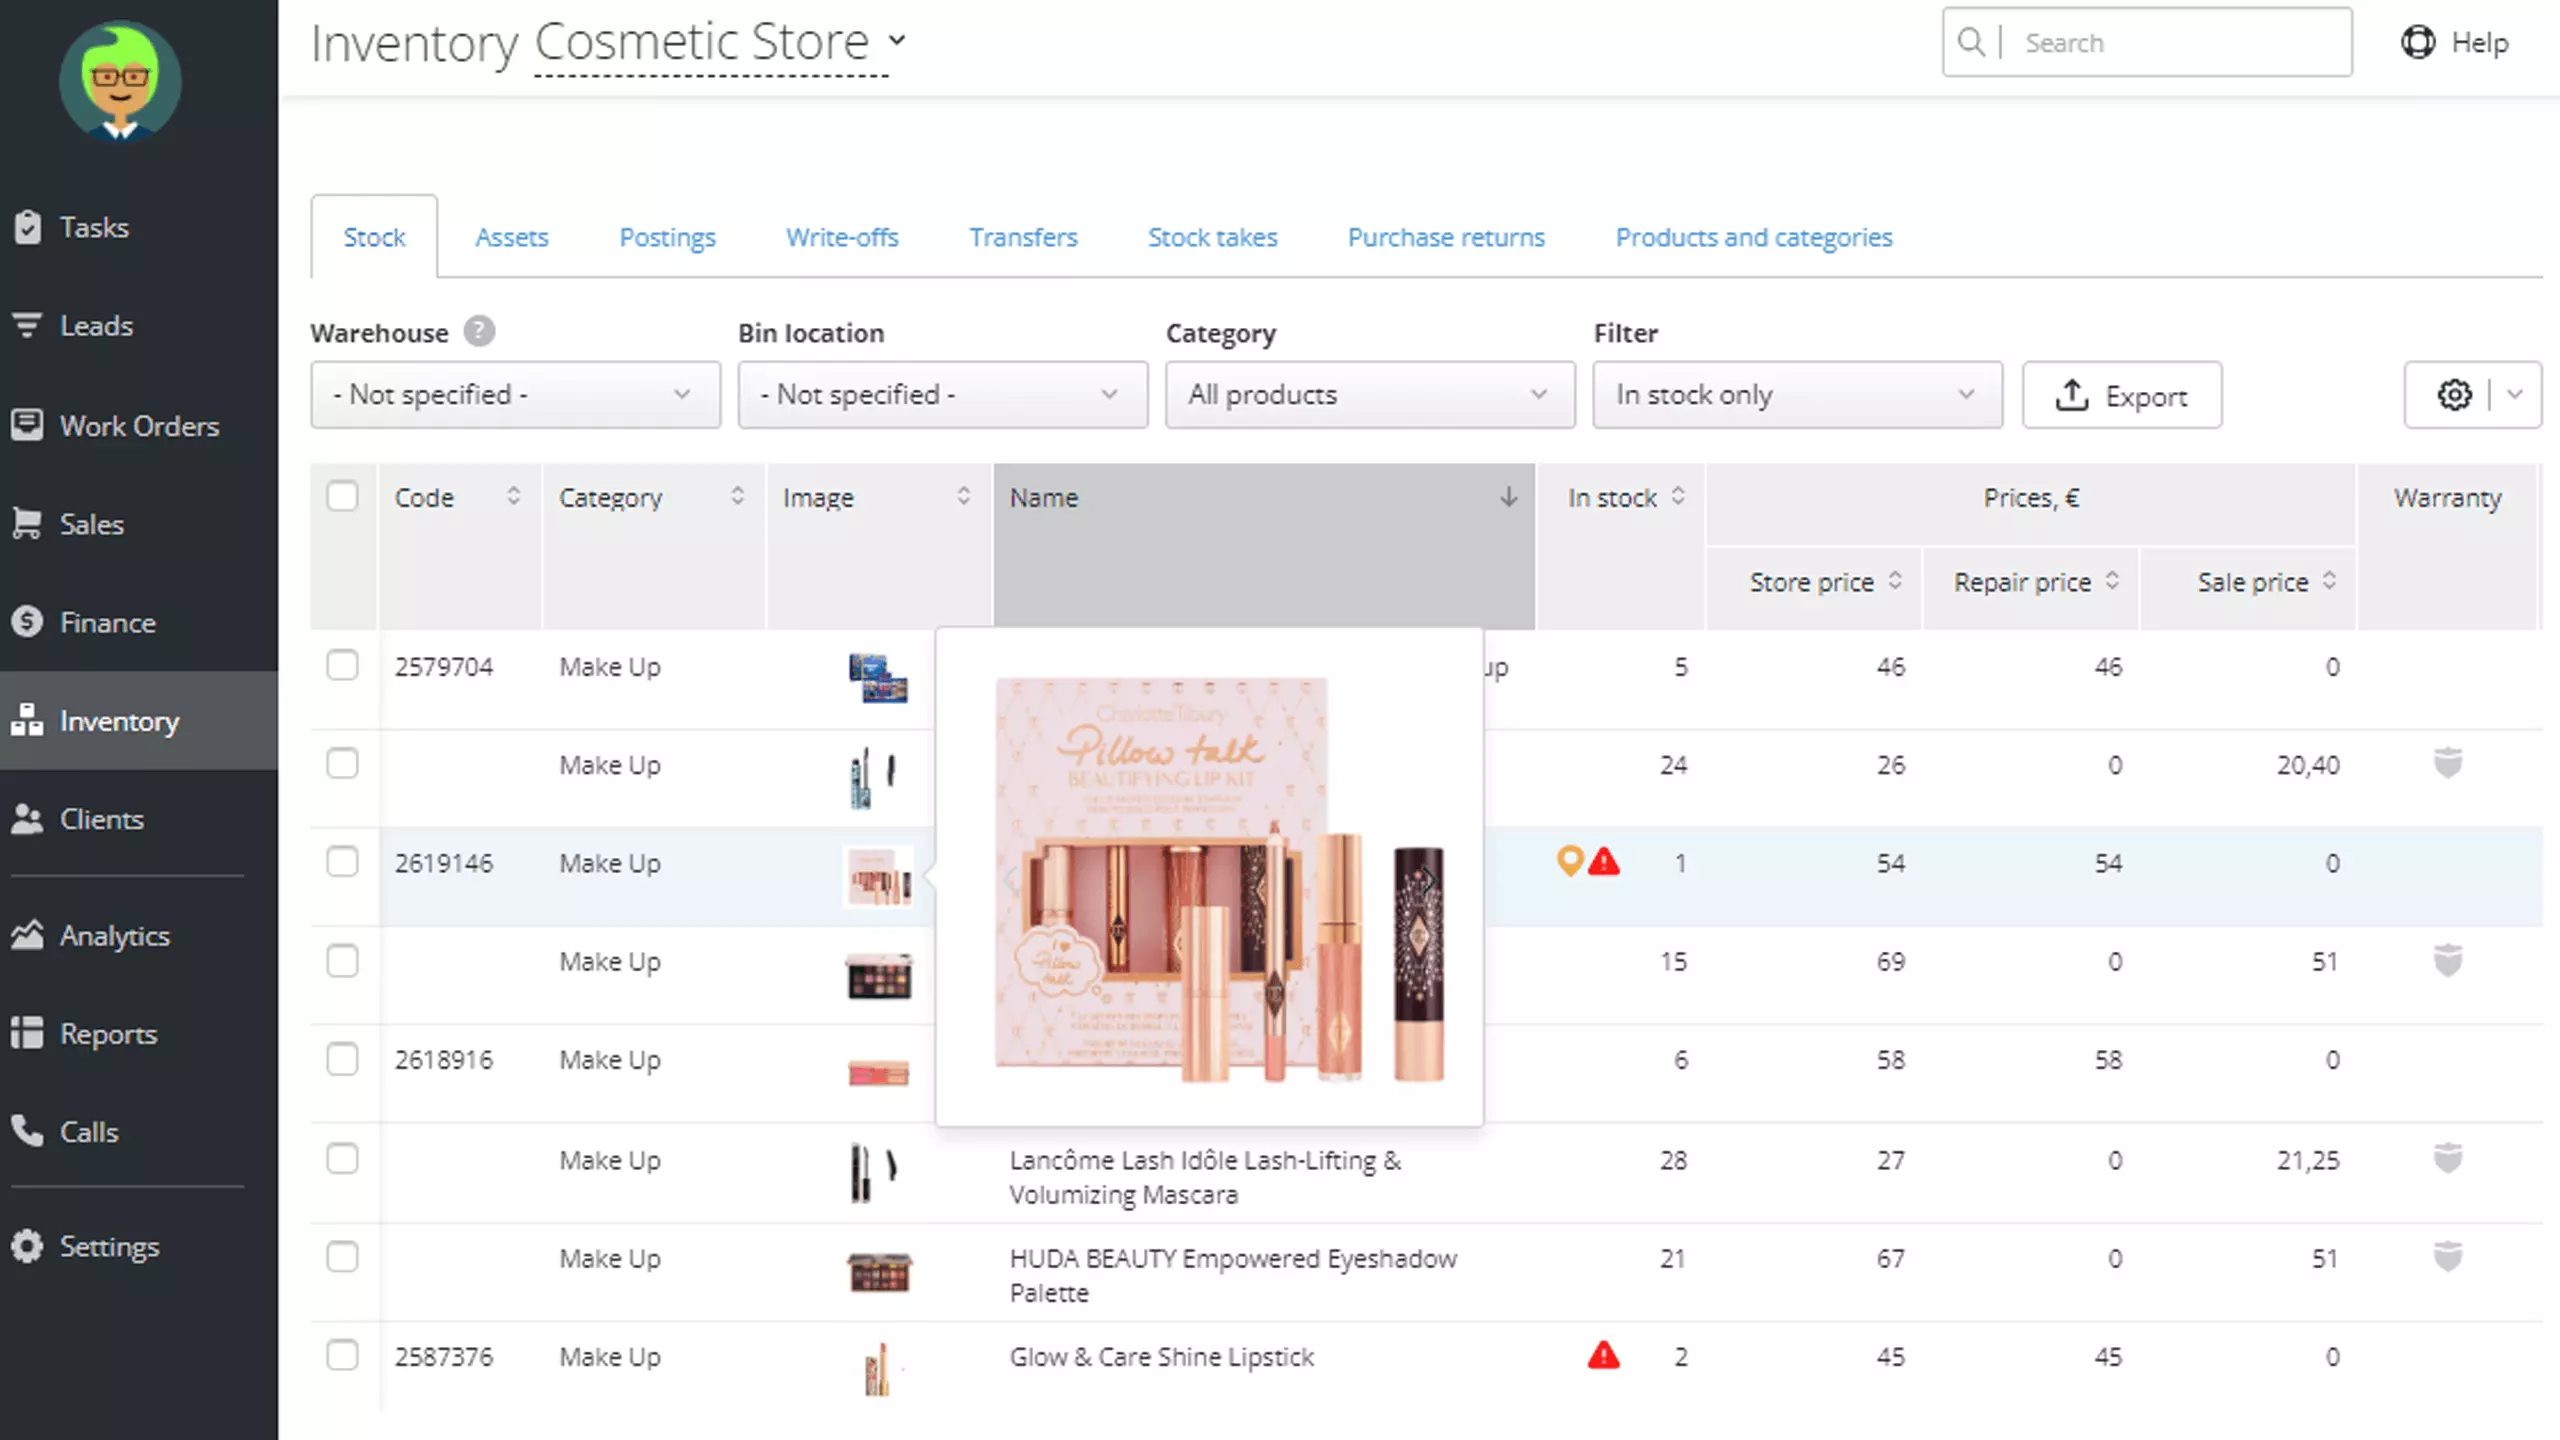Open Products and categories tab
The width and height of the screenshot is (2560, 1440).
tap(1754, 237)
